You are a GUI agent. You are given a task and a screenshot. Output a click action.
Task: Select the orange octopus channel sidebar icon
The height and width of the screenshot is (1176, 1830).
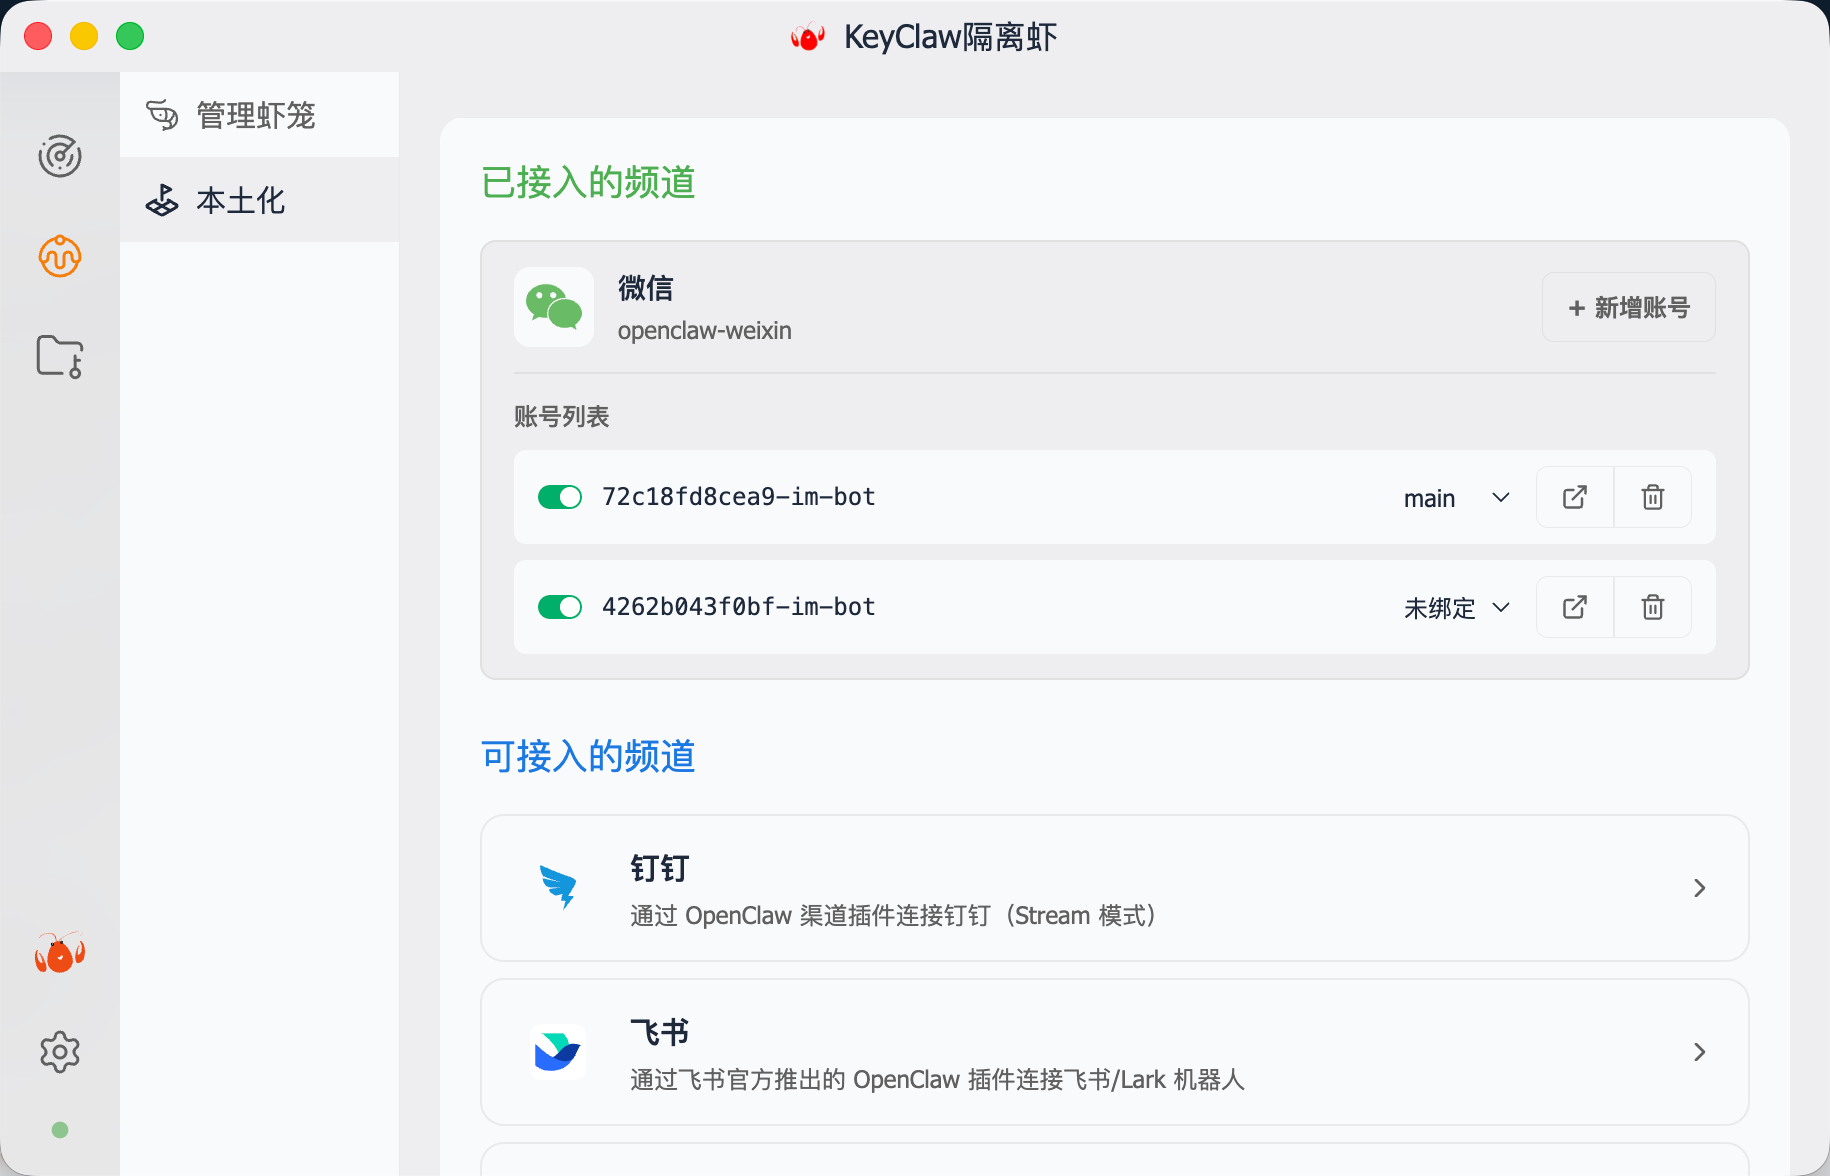[x=60, y=256]
